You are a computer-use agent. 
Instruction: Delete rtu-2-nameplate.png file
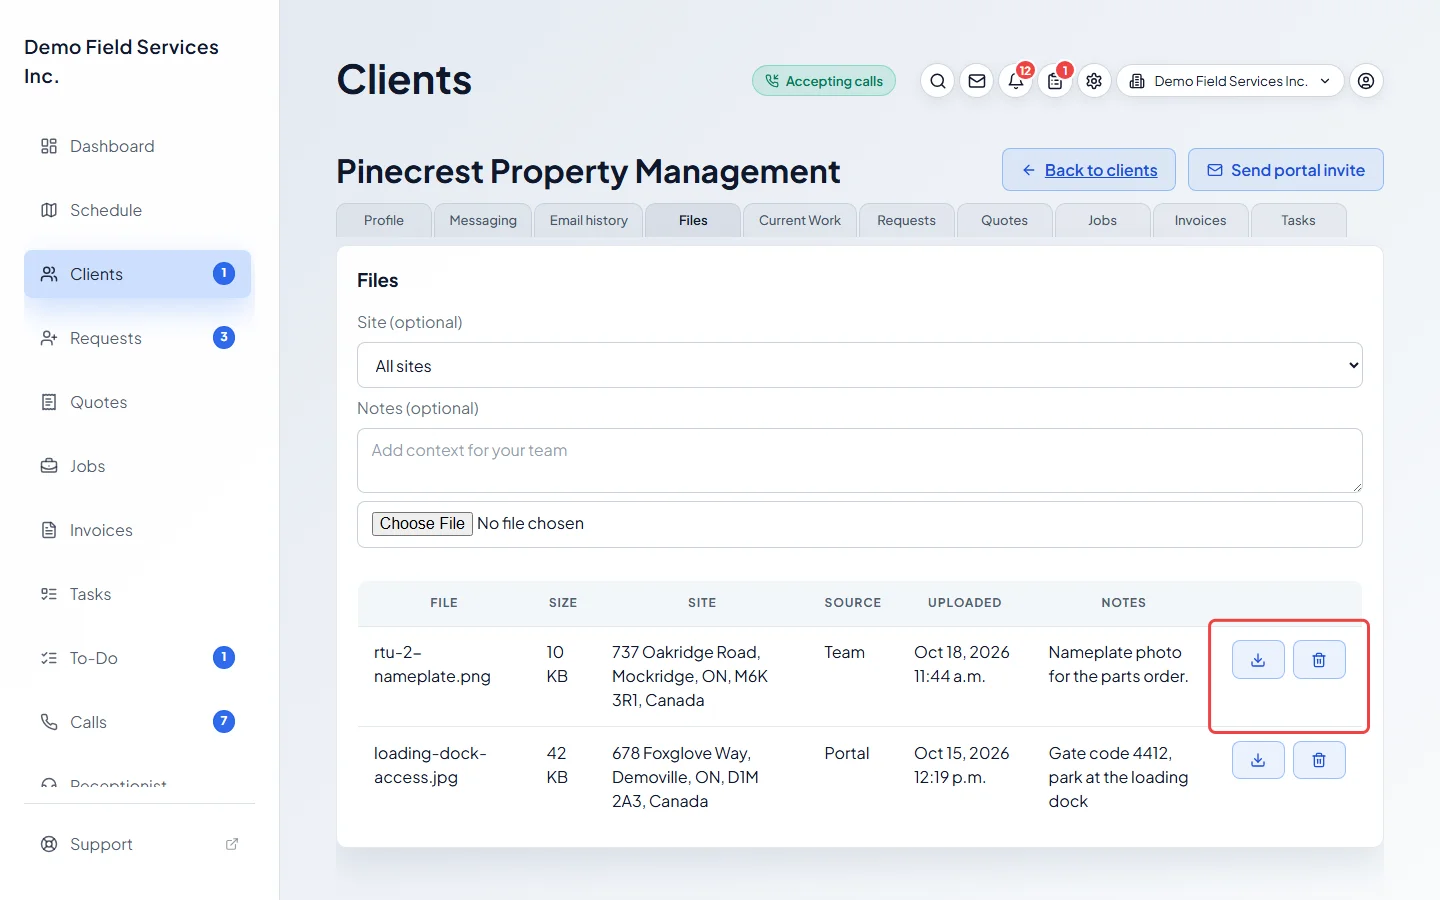pyautogui.click(x=1319, y=660)
